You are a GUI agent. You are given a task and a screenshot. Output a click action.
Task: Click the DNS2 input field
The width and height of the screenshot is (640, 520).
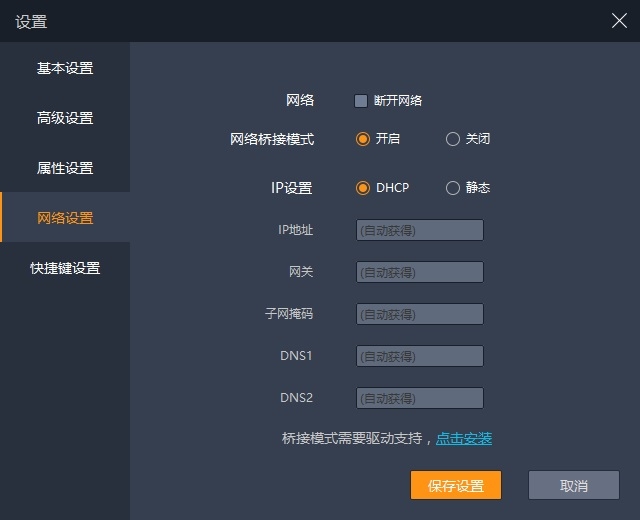click(x=420, y=398)
